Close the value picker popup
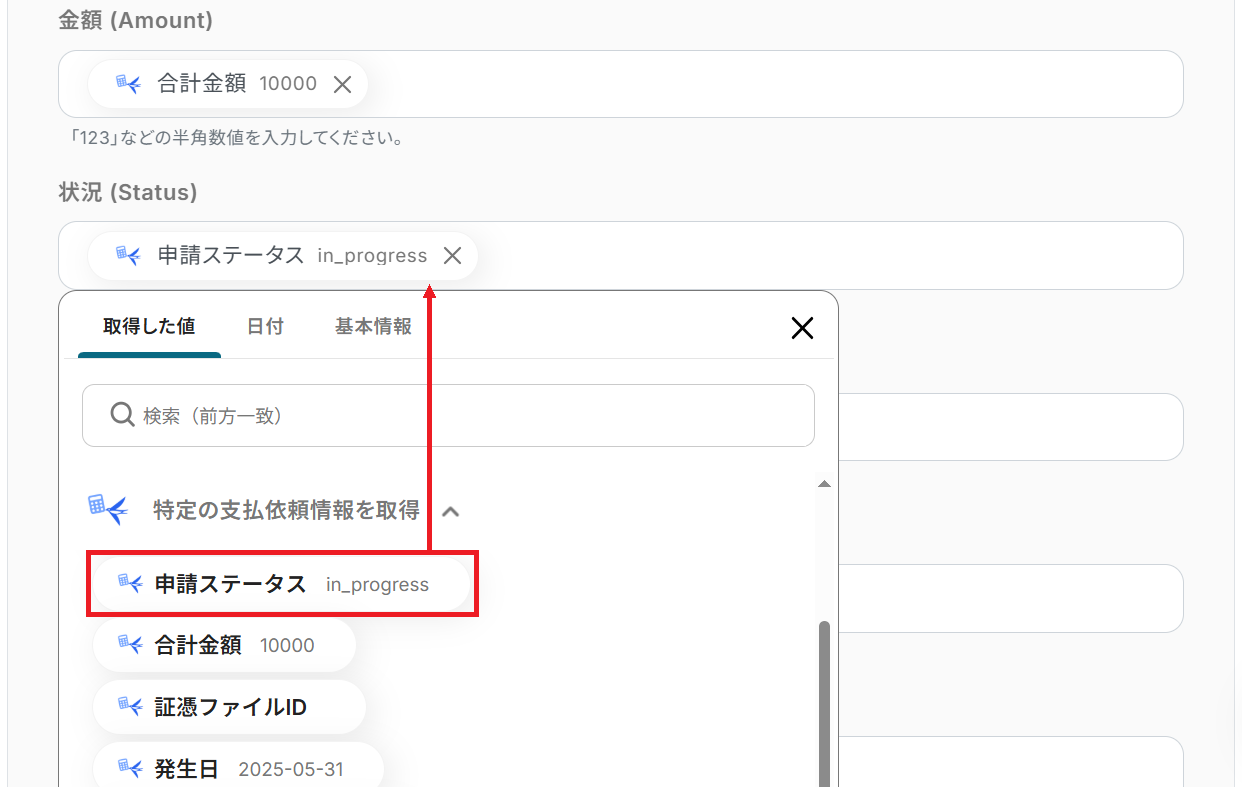This screenshot has height=787, width=1242. point(802,328)
